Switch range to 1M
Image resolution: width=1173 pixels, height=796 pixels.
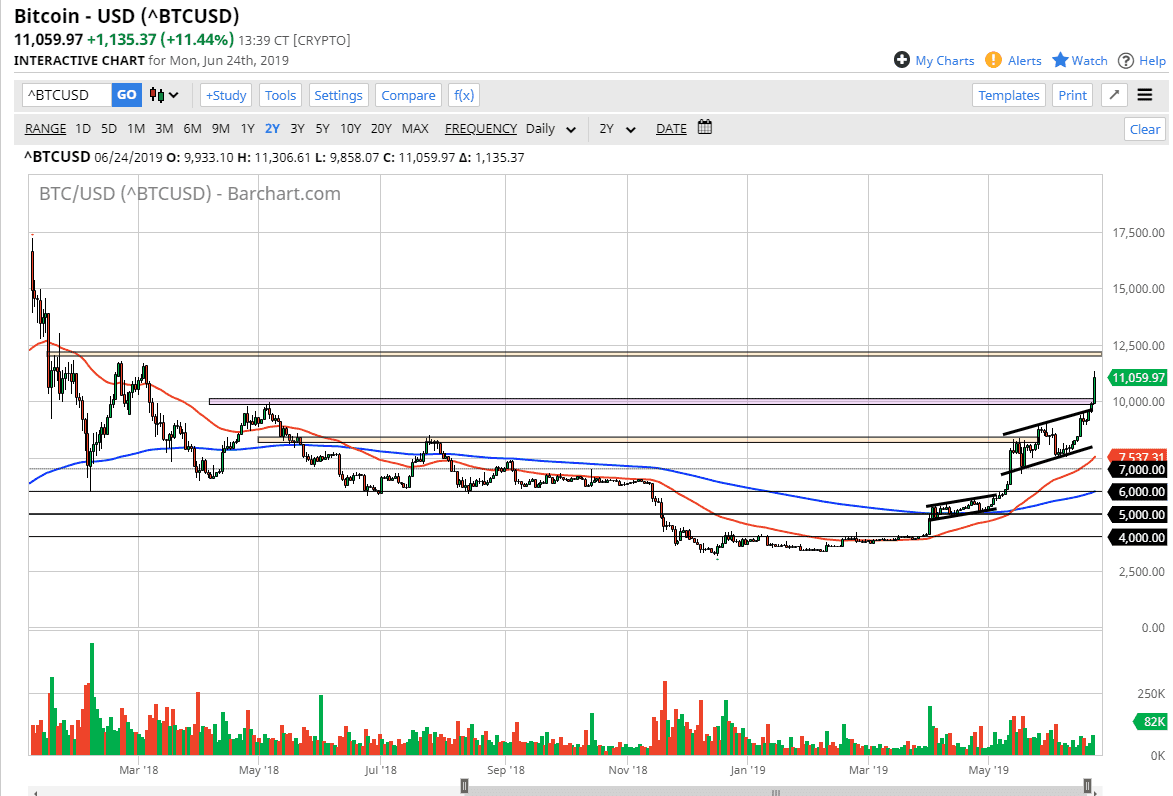[x=136, y=128]
